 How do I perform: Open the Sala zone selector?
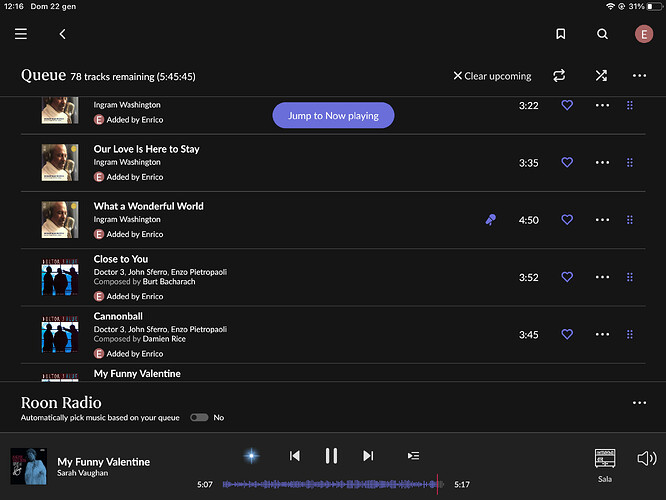pyautogui.click(x=605, y=466)
